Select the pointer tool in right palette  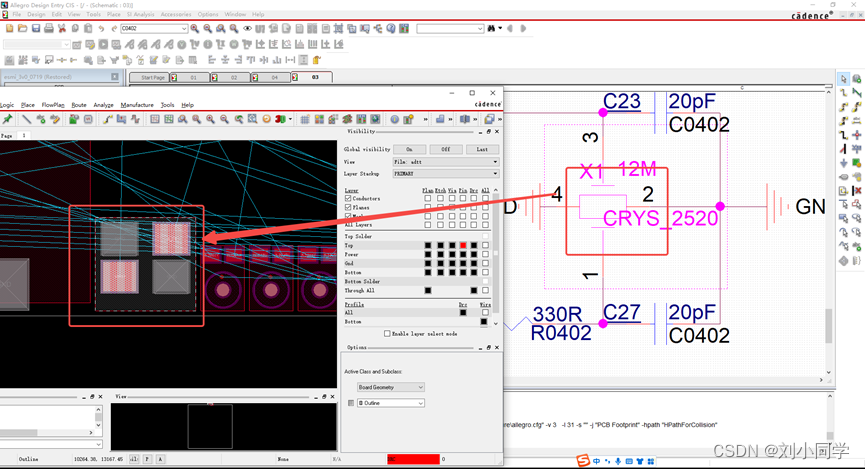[x=844, y=79]
